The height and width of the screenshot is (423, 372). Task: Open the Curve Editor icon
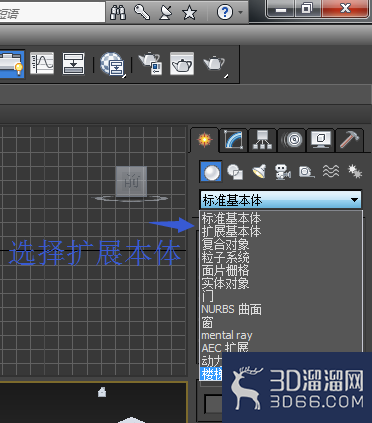(x=42, y=63)
